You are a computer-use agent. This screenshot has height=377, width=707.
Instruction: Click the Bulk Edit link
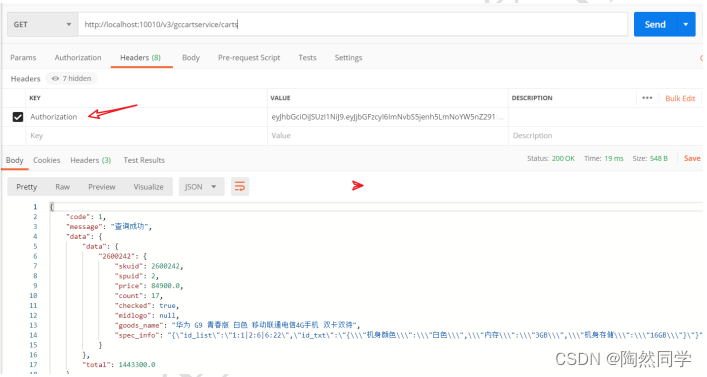680,98
